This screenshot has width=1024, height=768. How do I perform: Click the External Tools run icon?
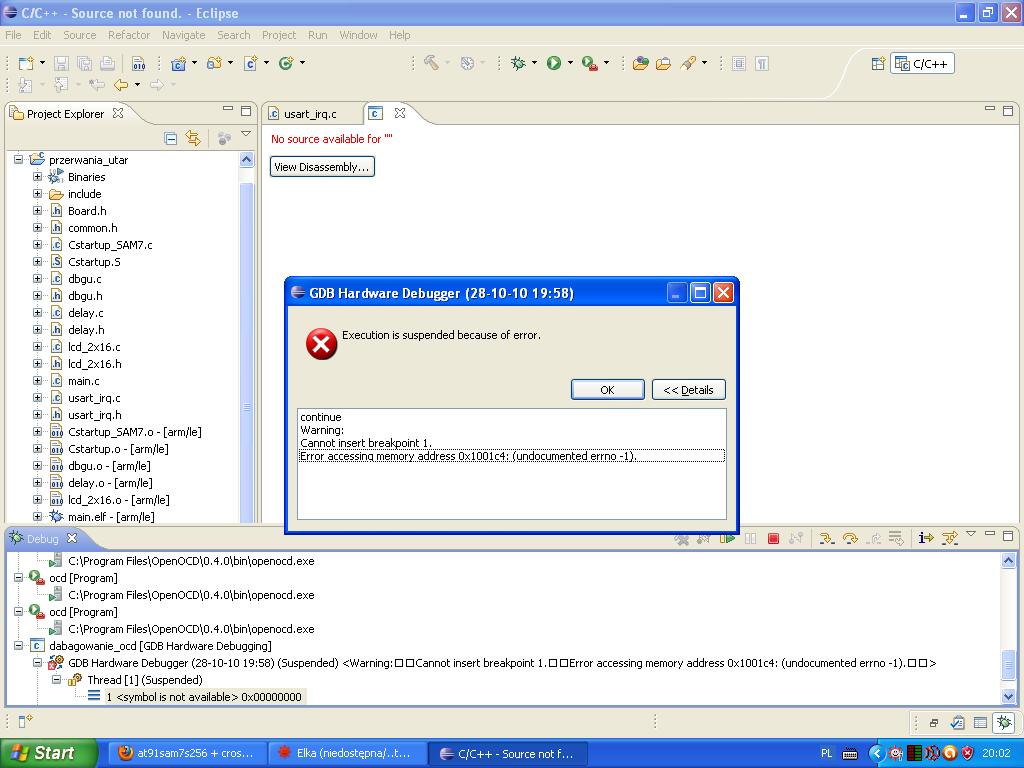(590, 63)
